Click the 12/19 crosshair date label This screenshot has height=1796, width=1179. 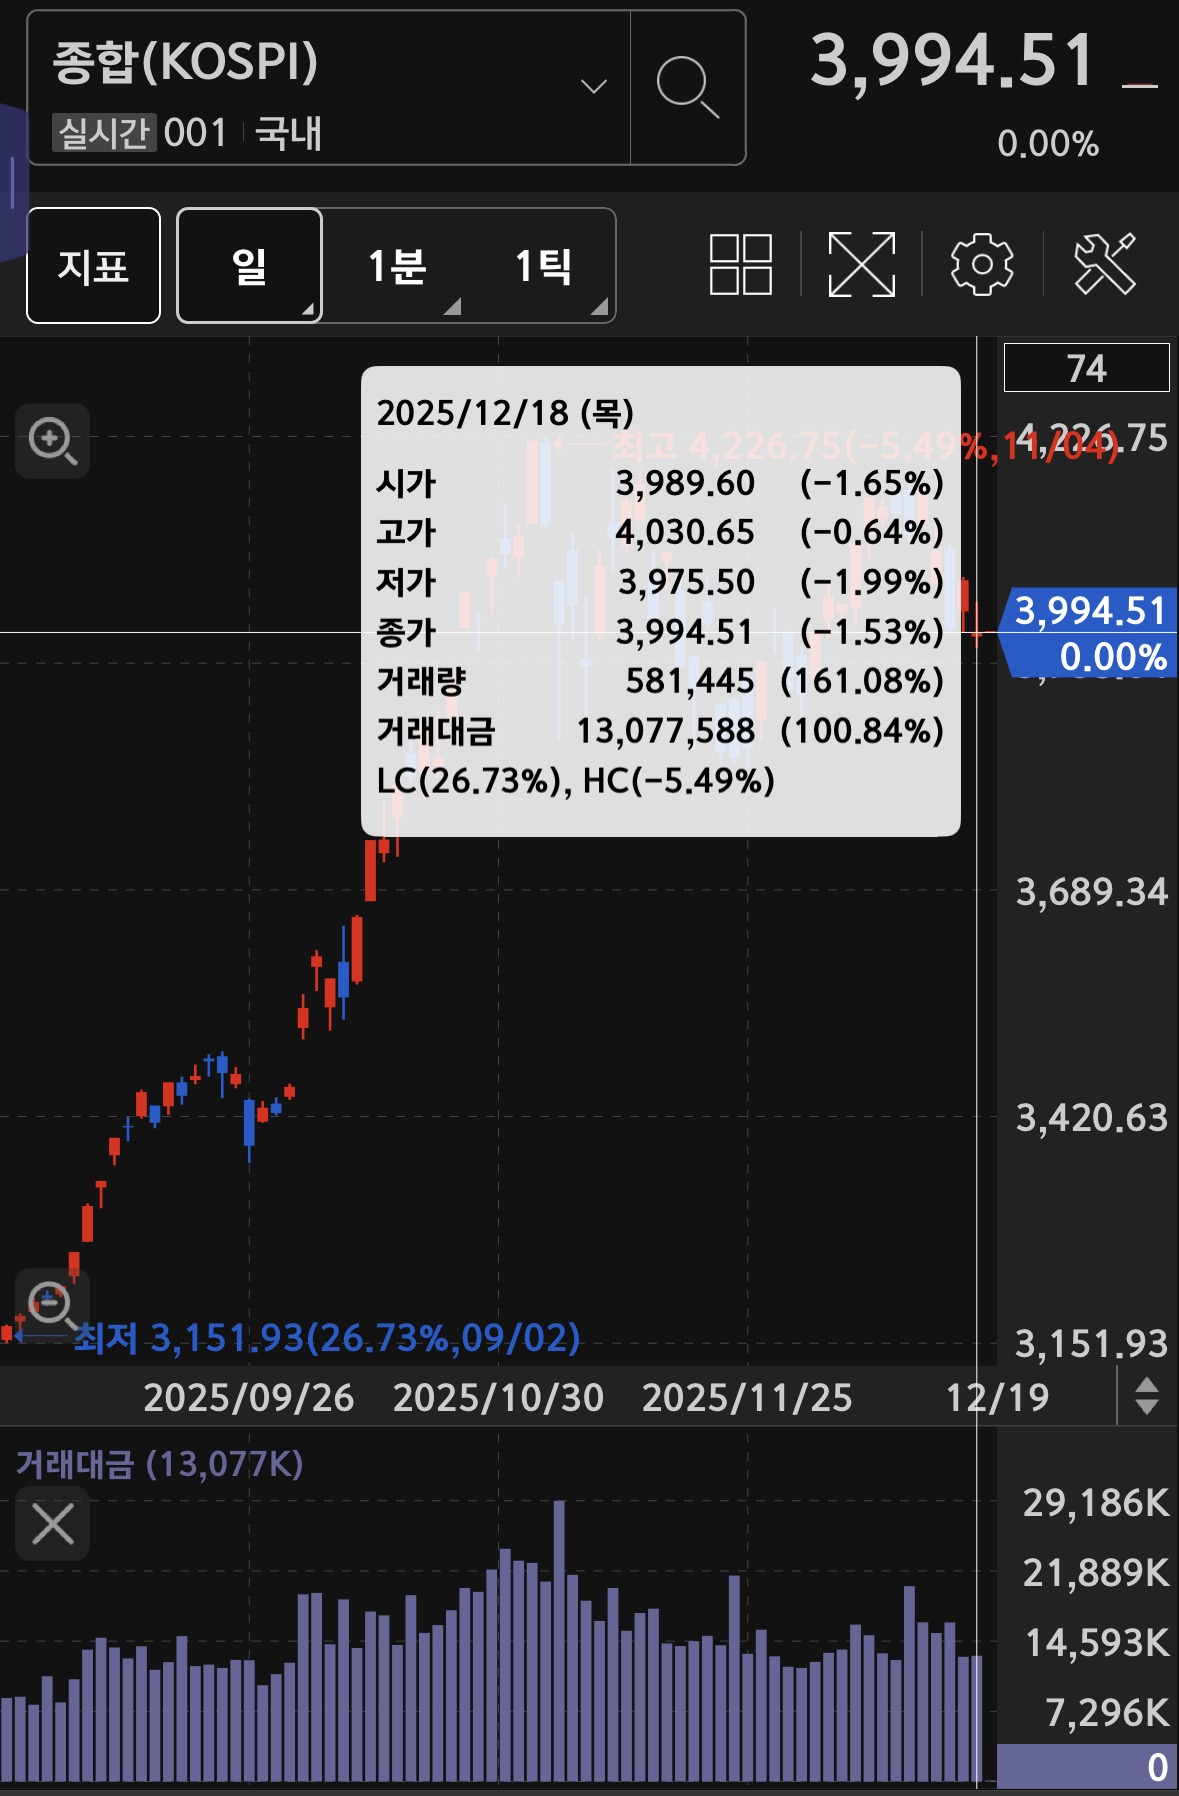[x=997, y=1397]
